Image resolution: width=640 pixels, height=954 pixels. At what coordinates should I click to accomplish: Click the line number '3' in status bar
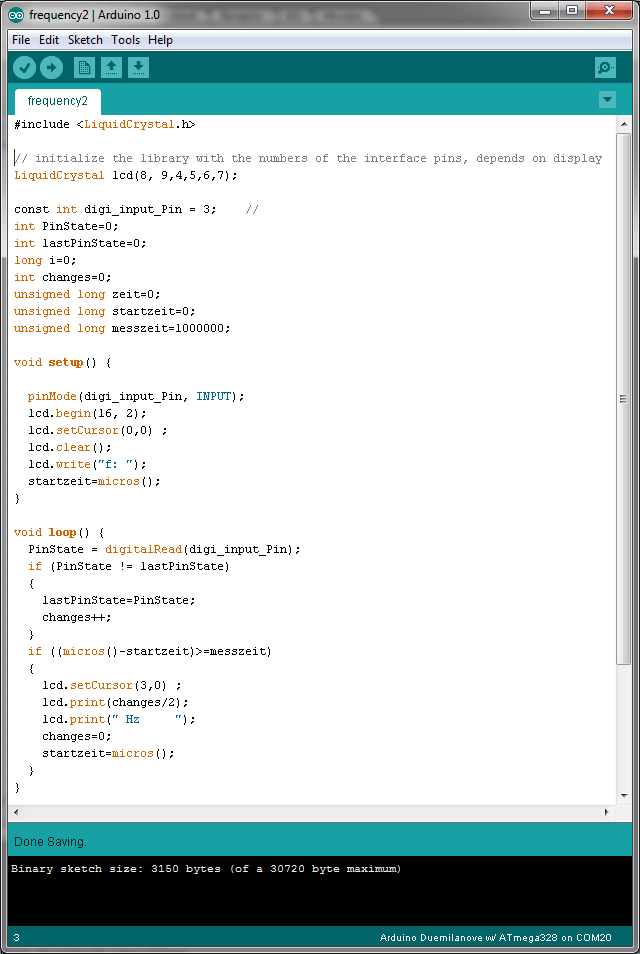coord(16,938)
